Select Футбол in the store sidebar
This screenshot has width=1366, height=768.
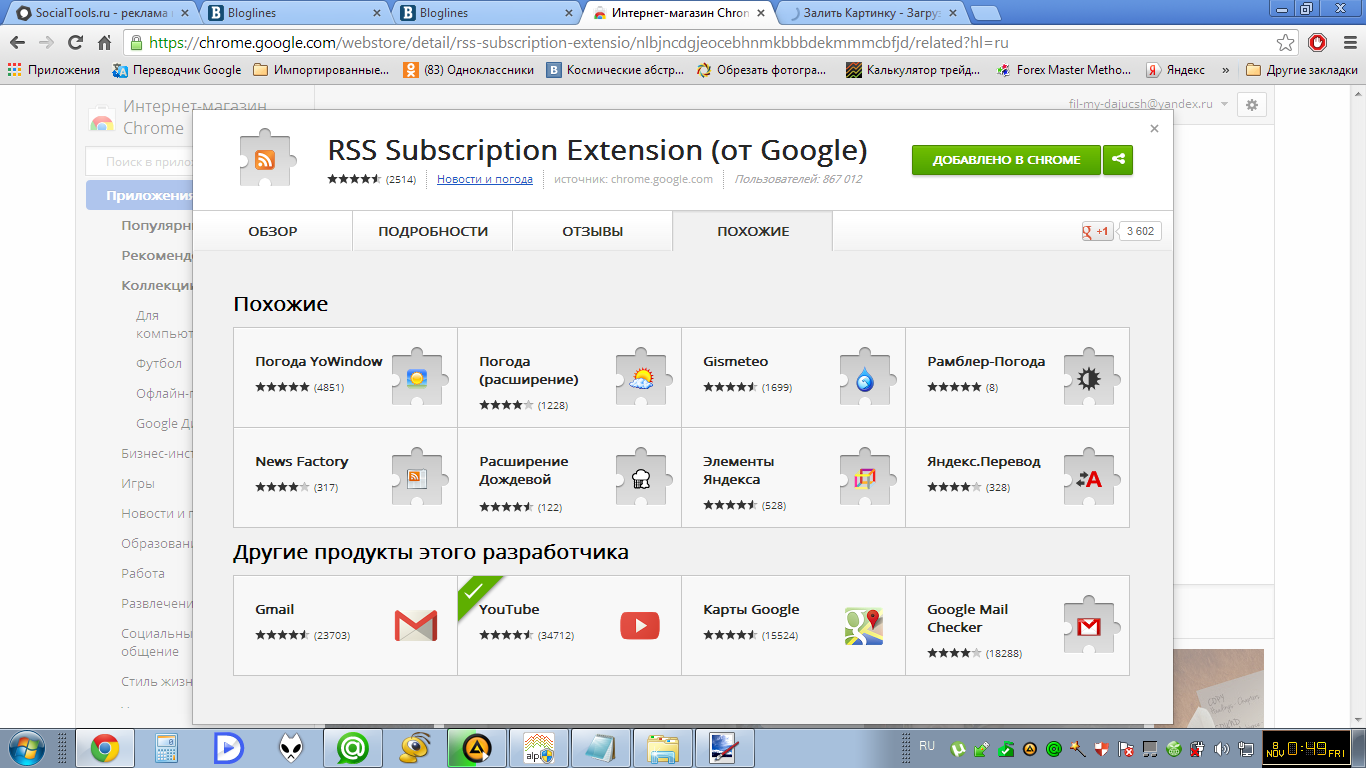point(159,363)
